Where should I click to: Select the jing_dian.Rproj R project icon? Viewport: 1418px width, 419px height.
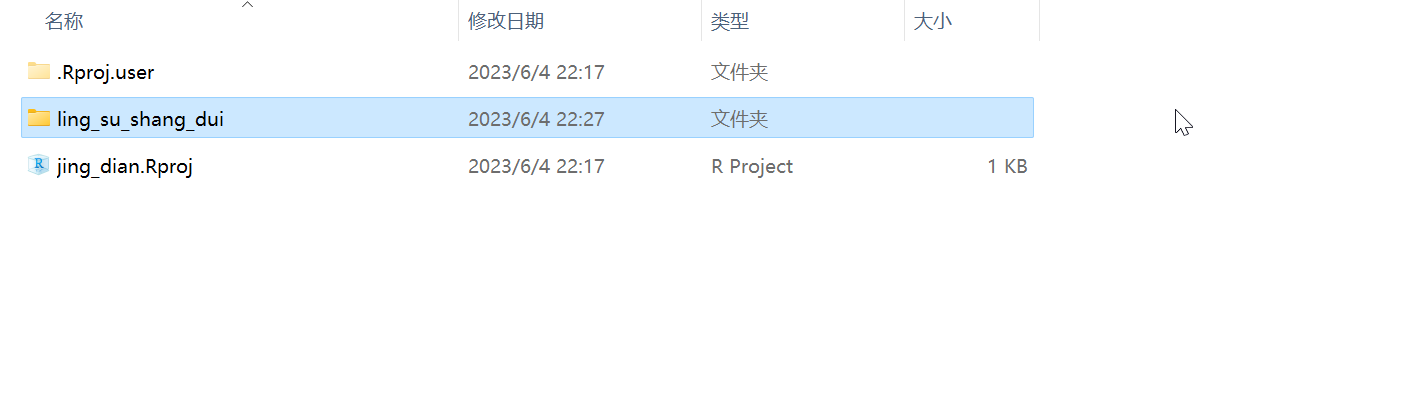coord(38,165)
